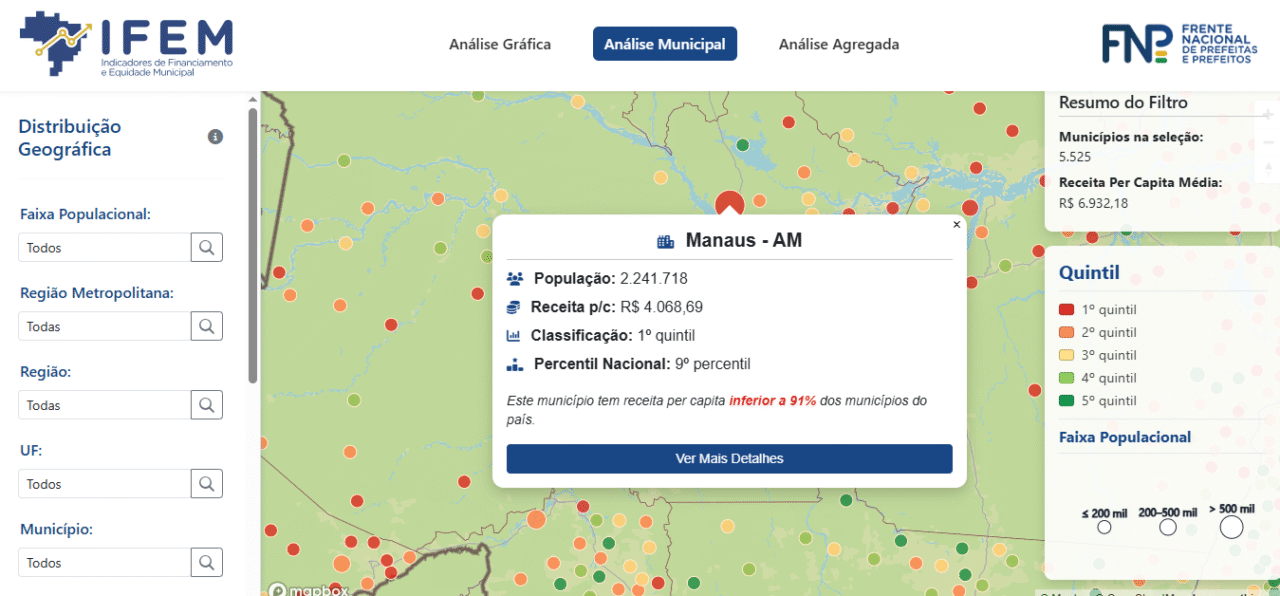Open the Análise Agregada tab
The height and width of the screenshot is (596, 1280).
pyautogui.click(x=838, y=44)
